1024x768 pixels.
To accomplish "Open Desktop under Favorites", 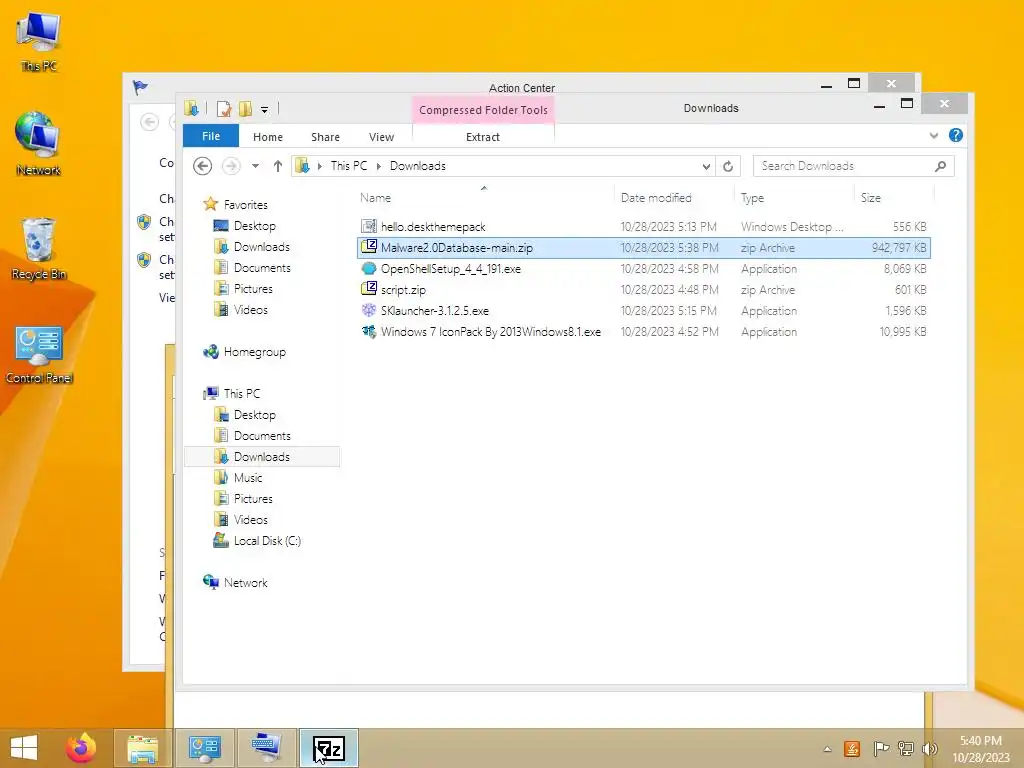I will click(x=254, y=225).
